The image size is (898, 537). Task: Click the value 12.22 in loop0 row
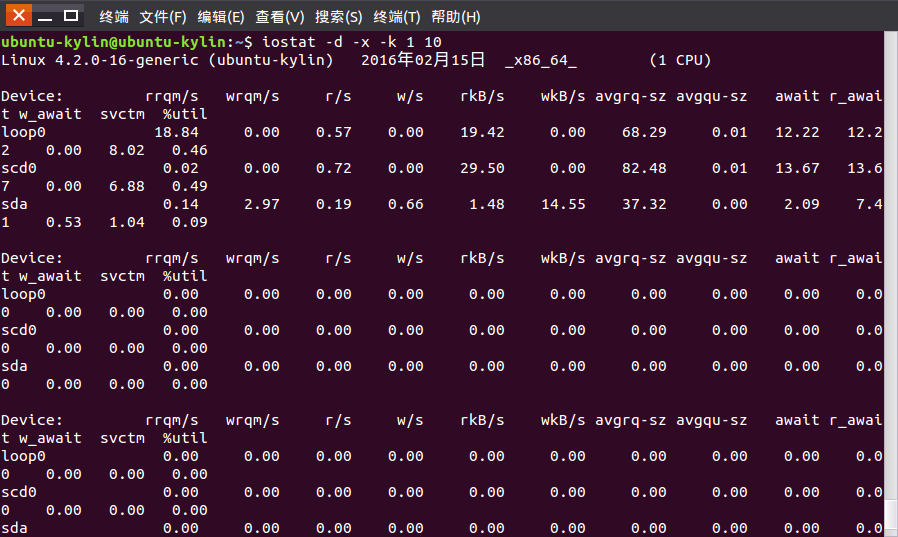[797, 132]
